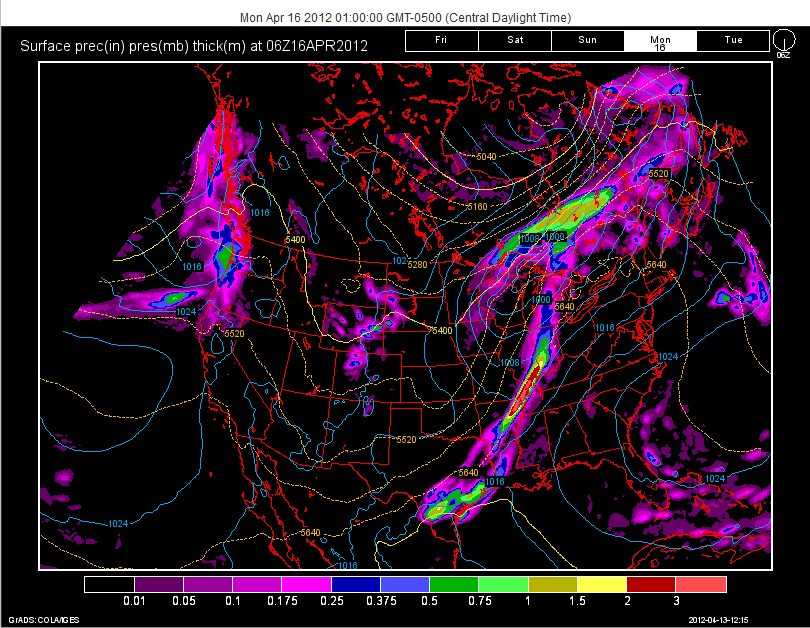This screenshot has width=810, height=628.
Task: Click the '5640' label near Texas coast
Action: click(x=468, y=473)
